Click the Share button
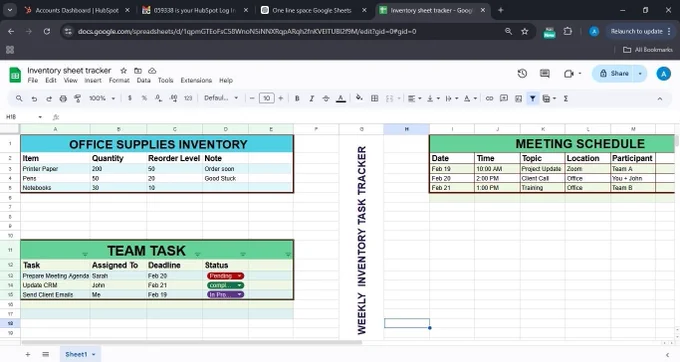This screenshot has height=362, width=680. click(615, 74)
